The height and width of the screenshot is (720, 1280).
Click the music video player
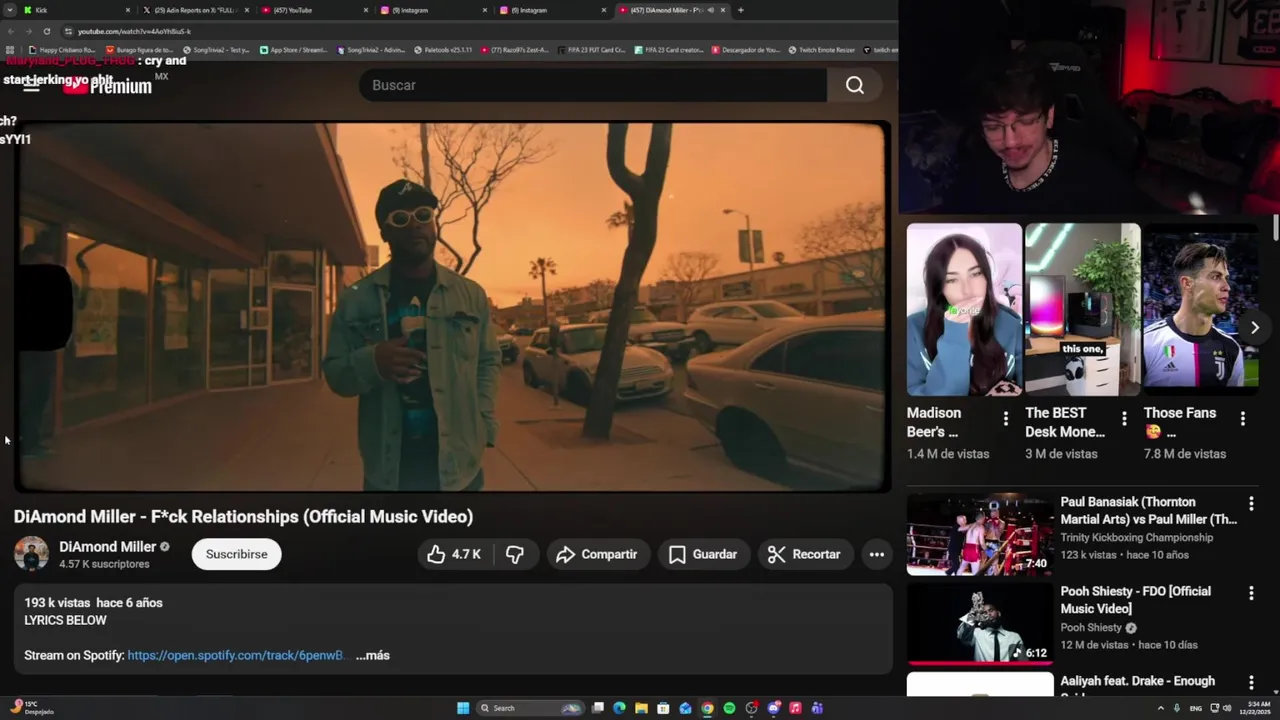point(452,307)
